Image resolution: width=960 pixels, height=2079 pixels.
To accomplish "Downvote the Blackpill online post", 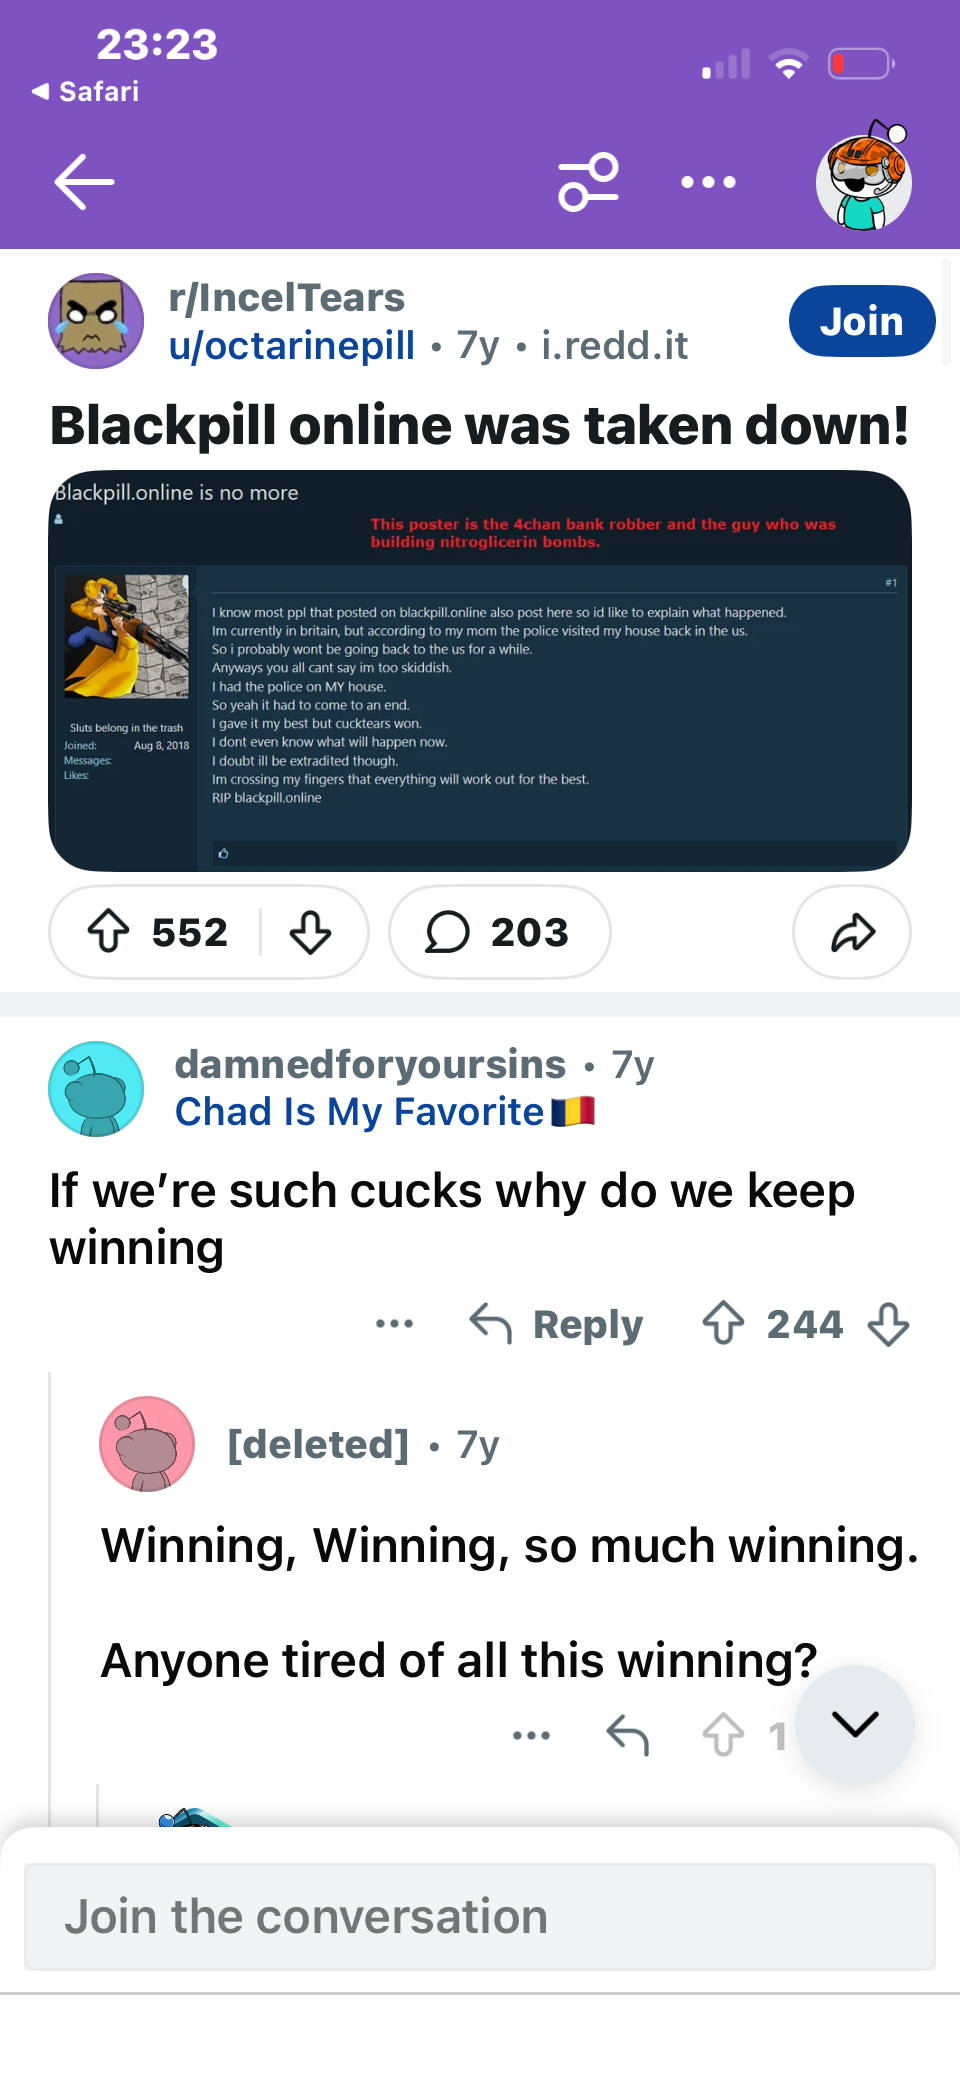I will (x=310, y=932).
